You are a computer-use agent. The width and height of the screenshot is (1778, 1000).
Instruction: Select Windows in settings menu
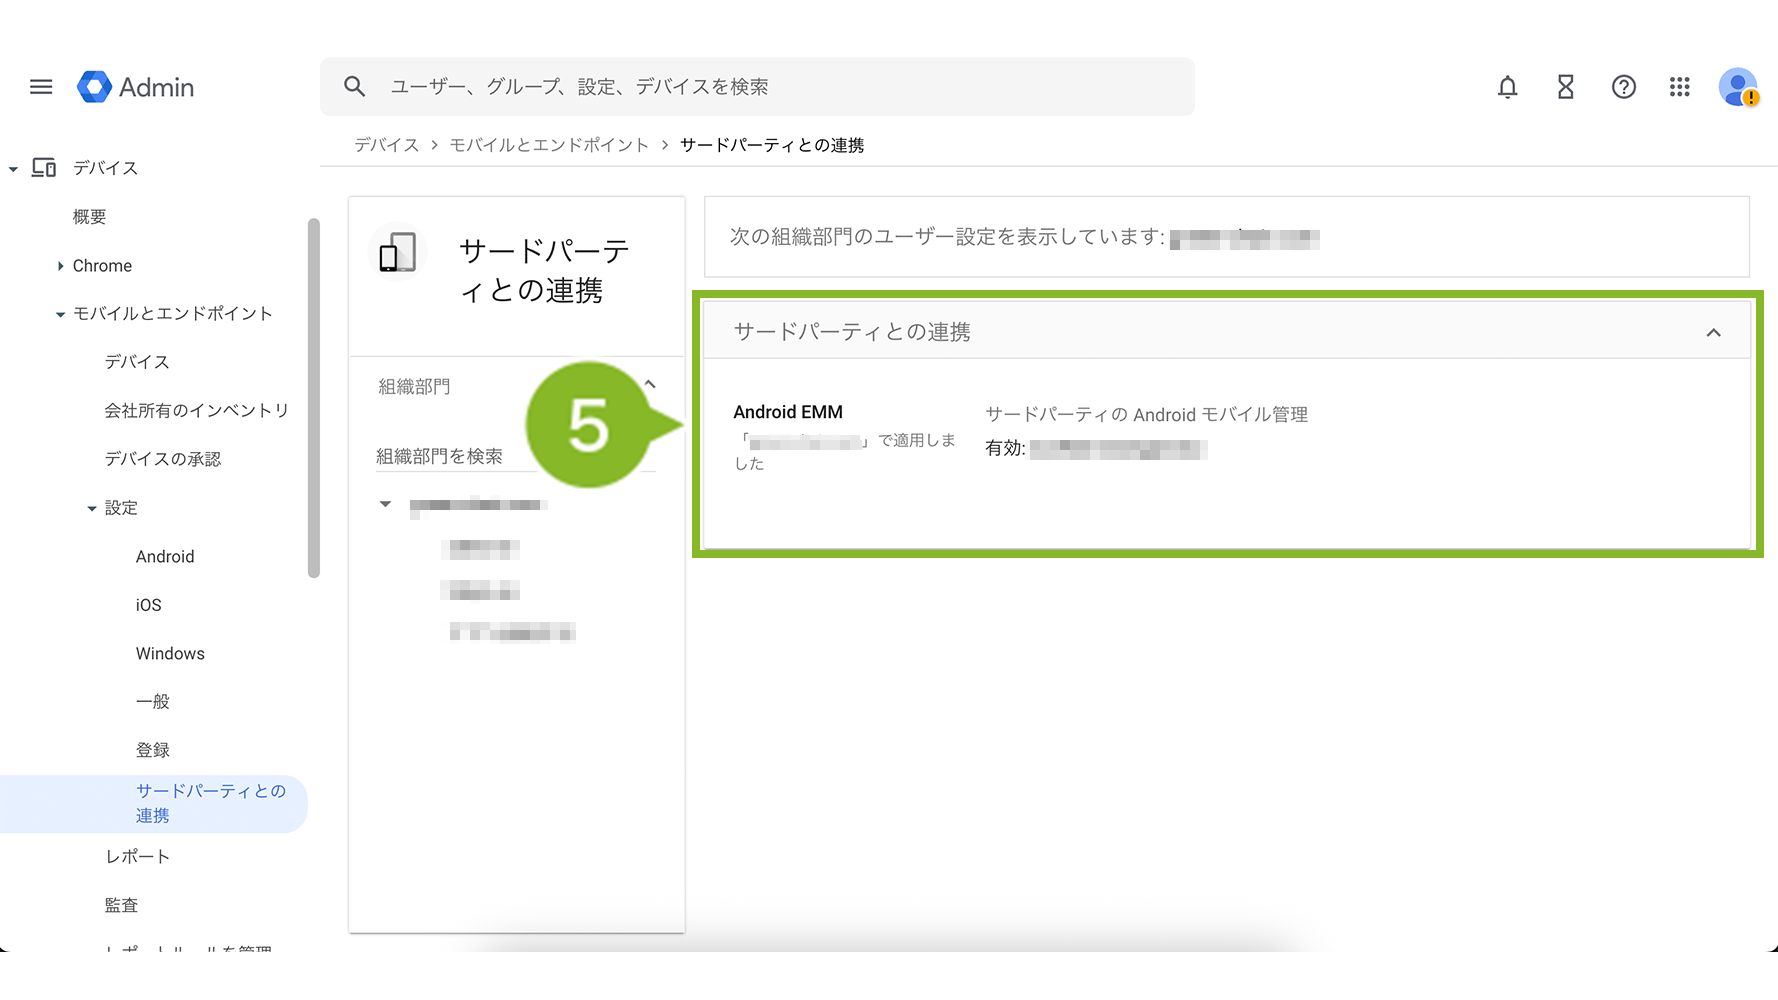(x=170, y=654)
